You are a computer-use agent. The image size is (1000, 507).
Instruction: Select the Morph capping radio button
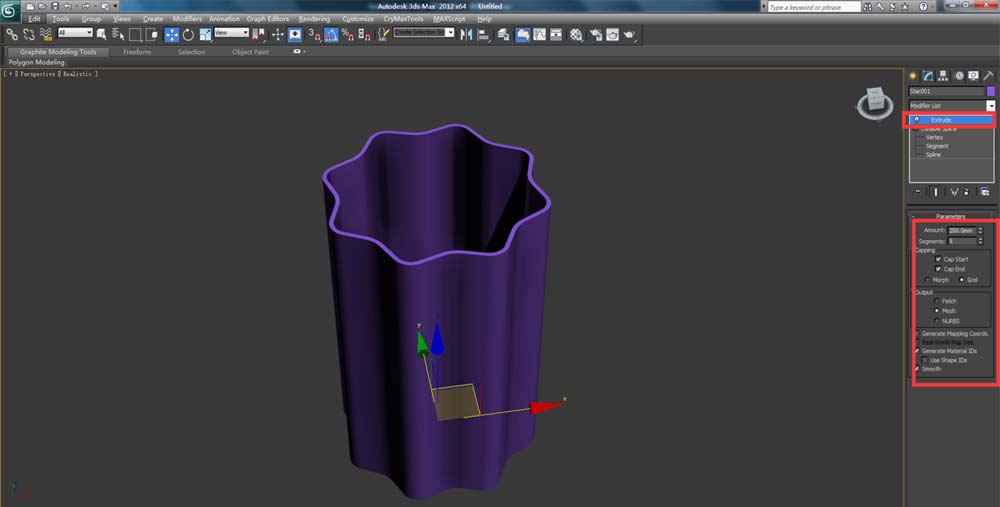(x=927, y=280)
